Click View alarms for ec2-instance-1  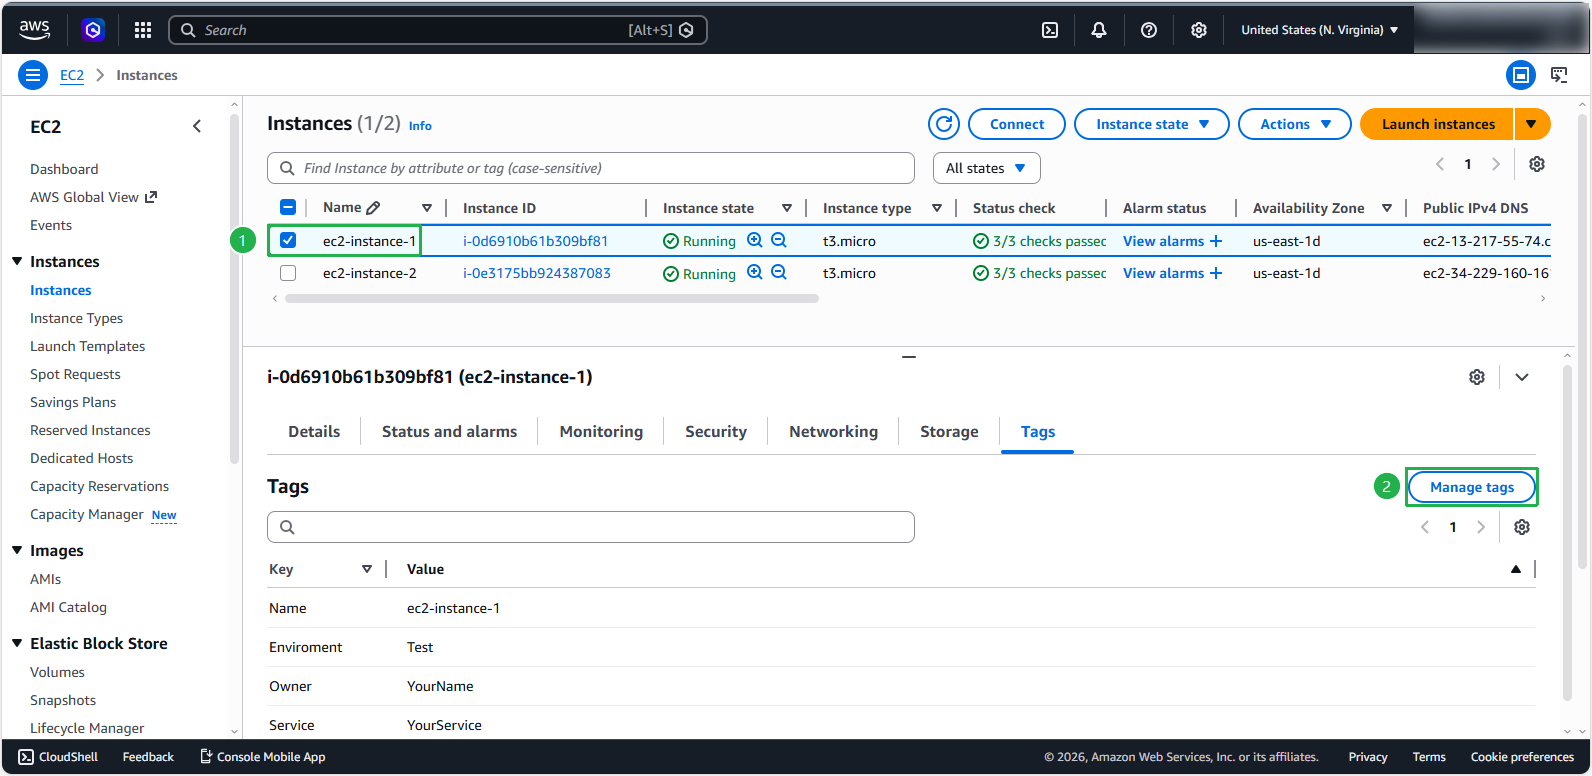click(1172, 241)
